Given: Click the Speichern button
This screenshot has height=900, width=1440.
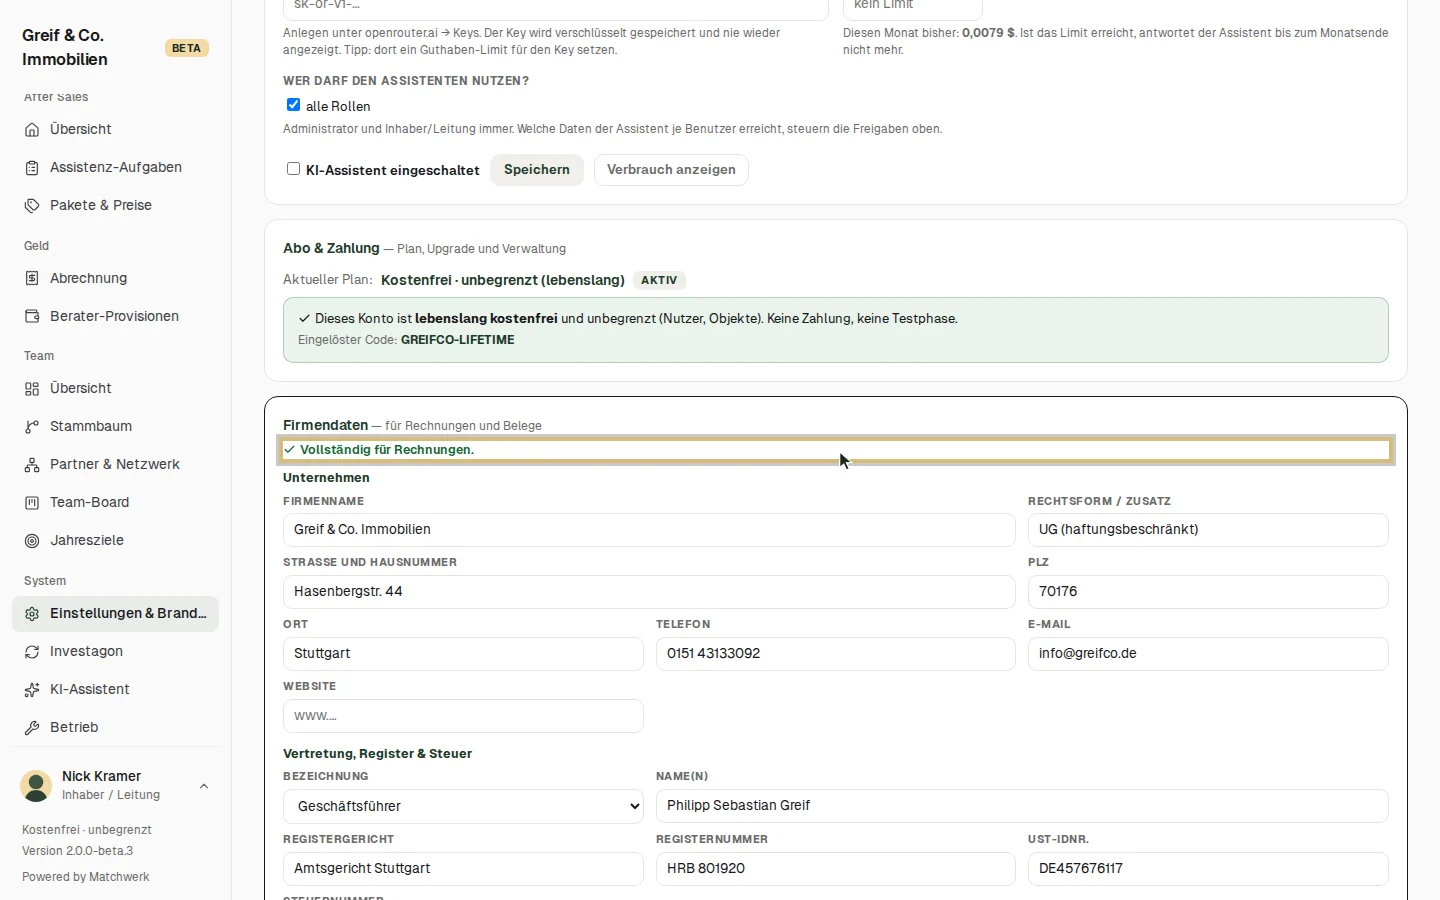Looking at the screenshot, I should (537, 170).
